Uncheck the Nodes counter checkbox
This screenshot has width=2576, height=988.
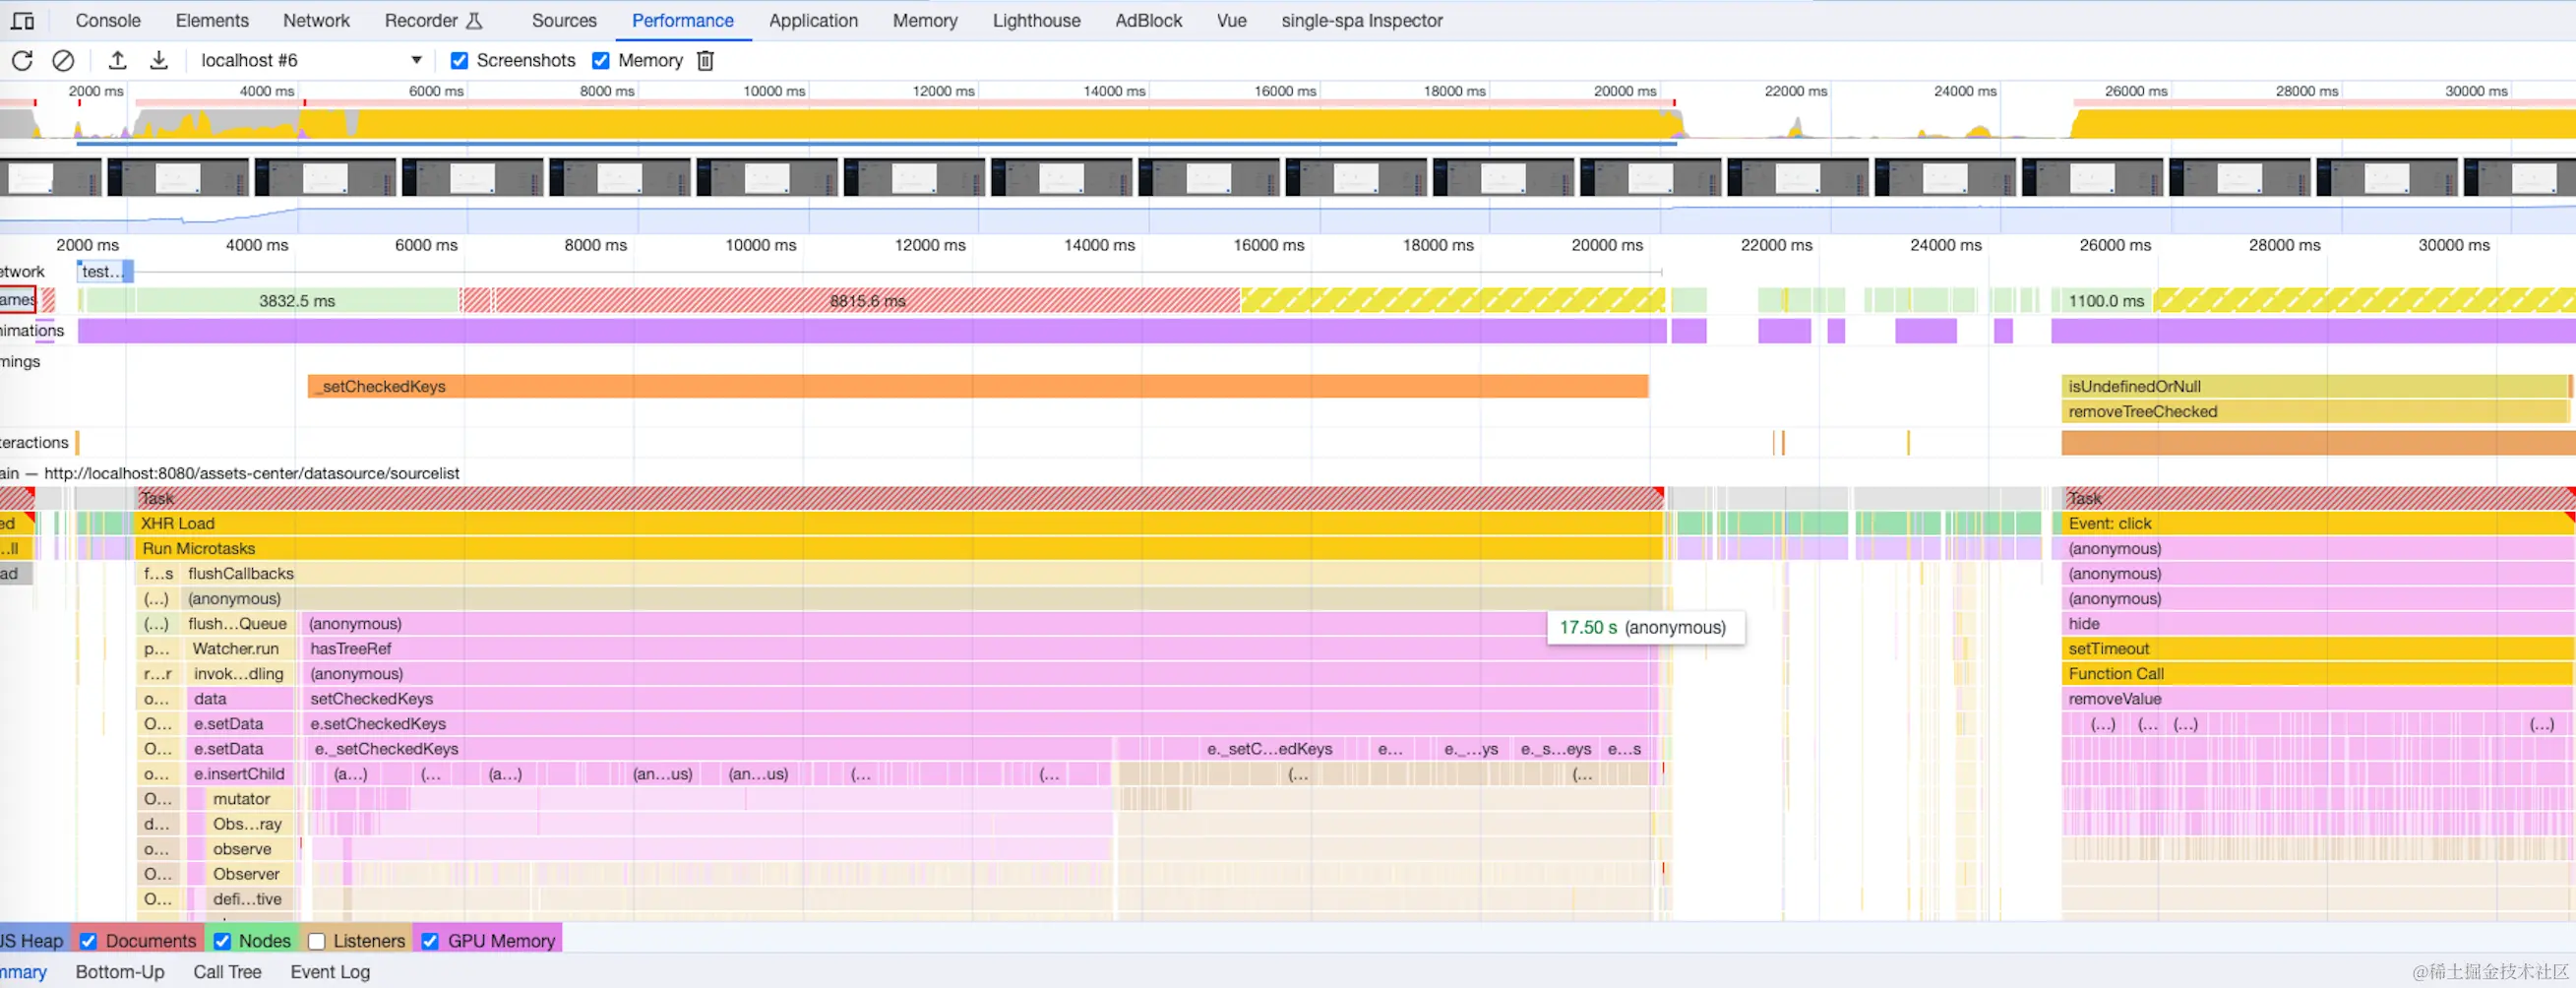pyautogui.click(x=222, y=941)
